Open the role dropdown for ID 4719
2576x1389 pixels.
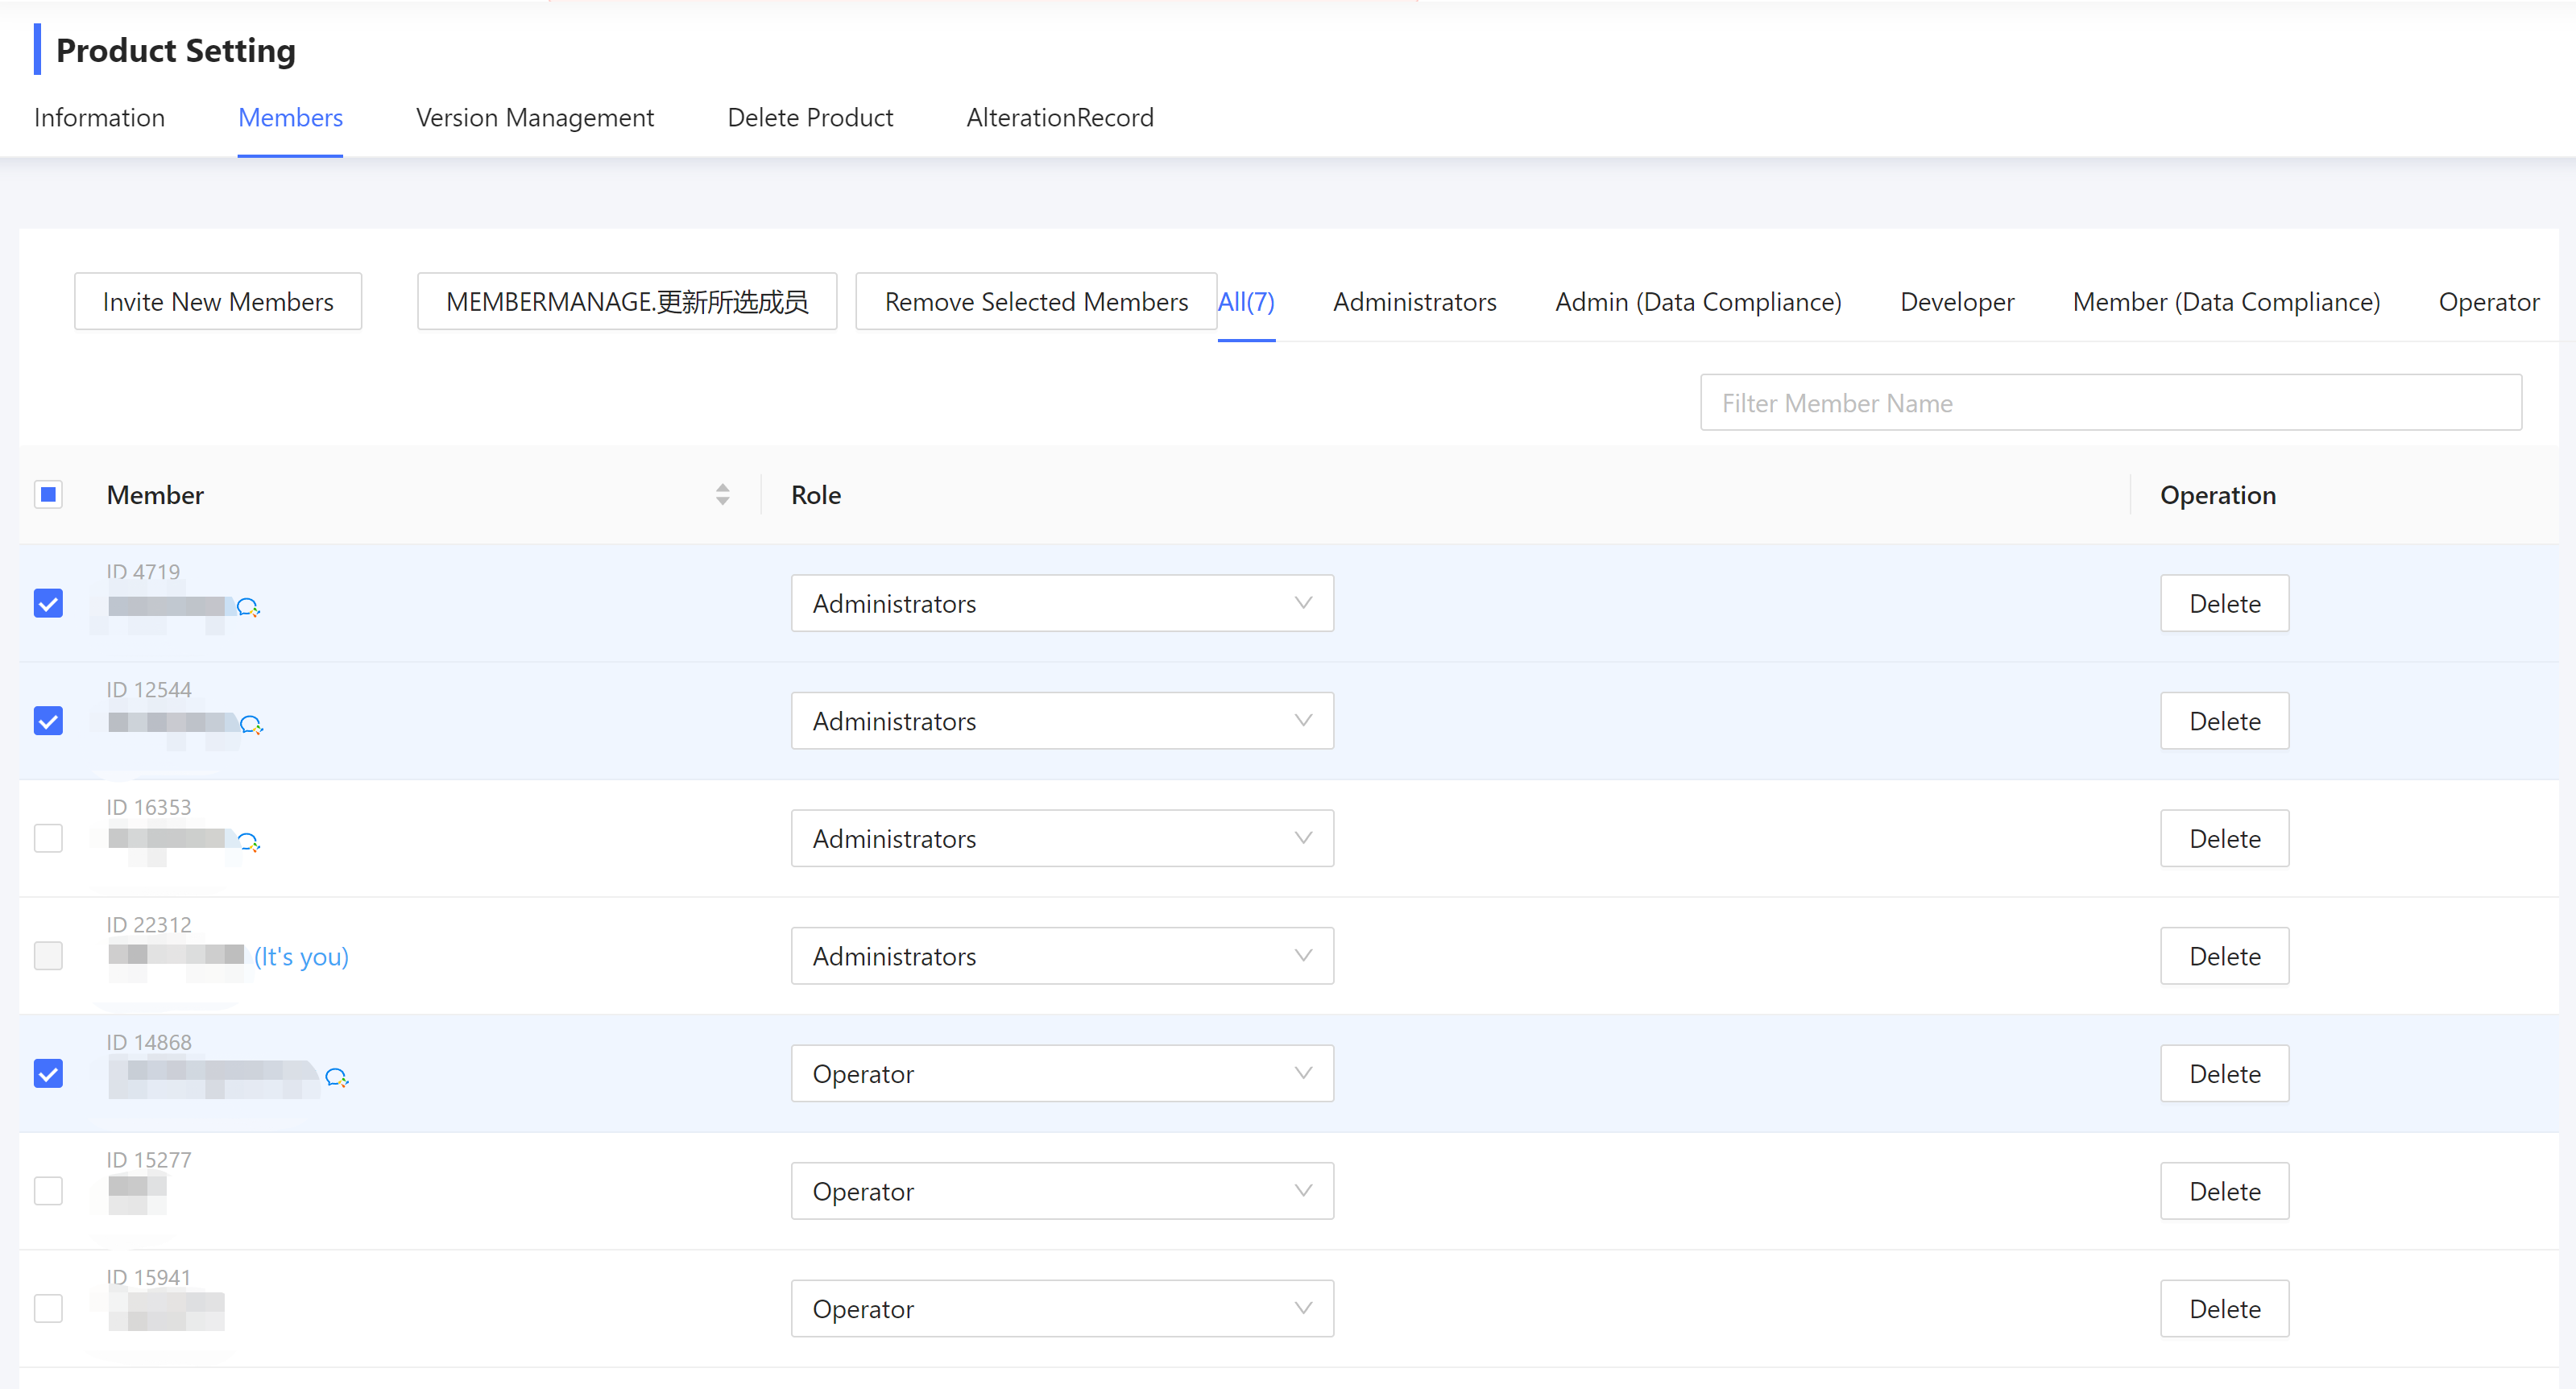(1062, 603)
